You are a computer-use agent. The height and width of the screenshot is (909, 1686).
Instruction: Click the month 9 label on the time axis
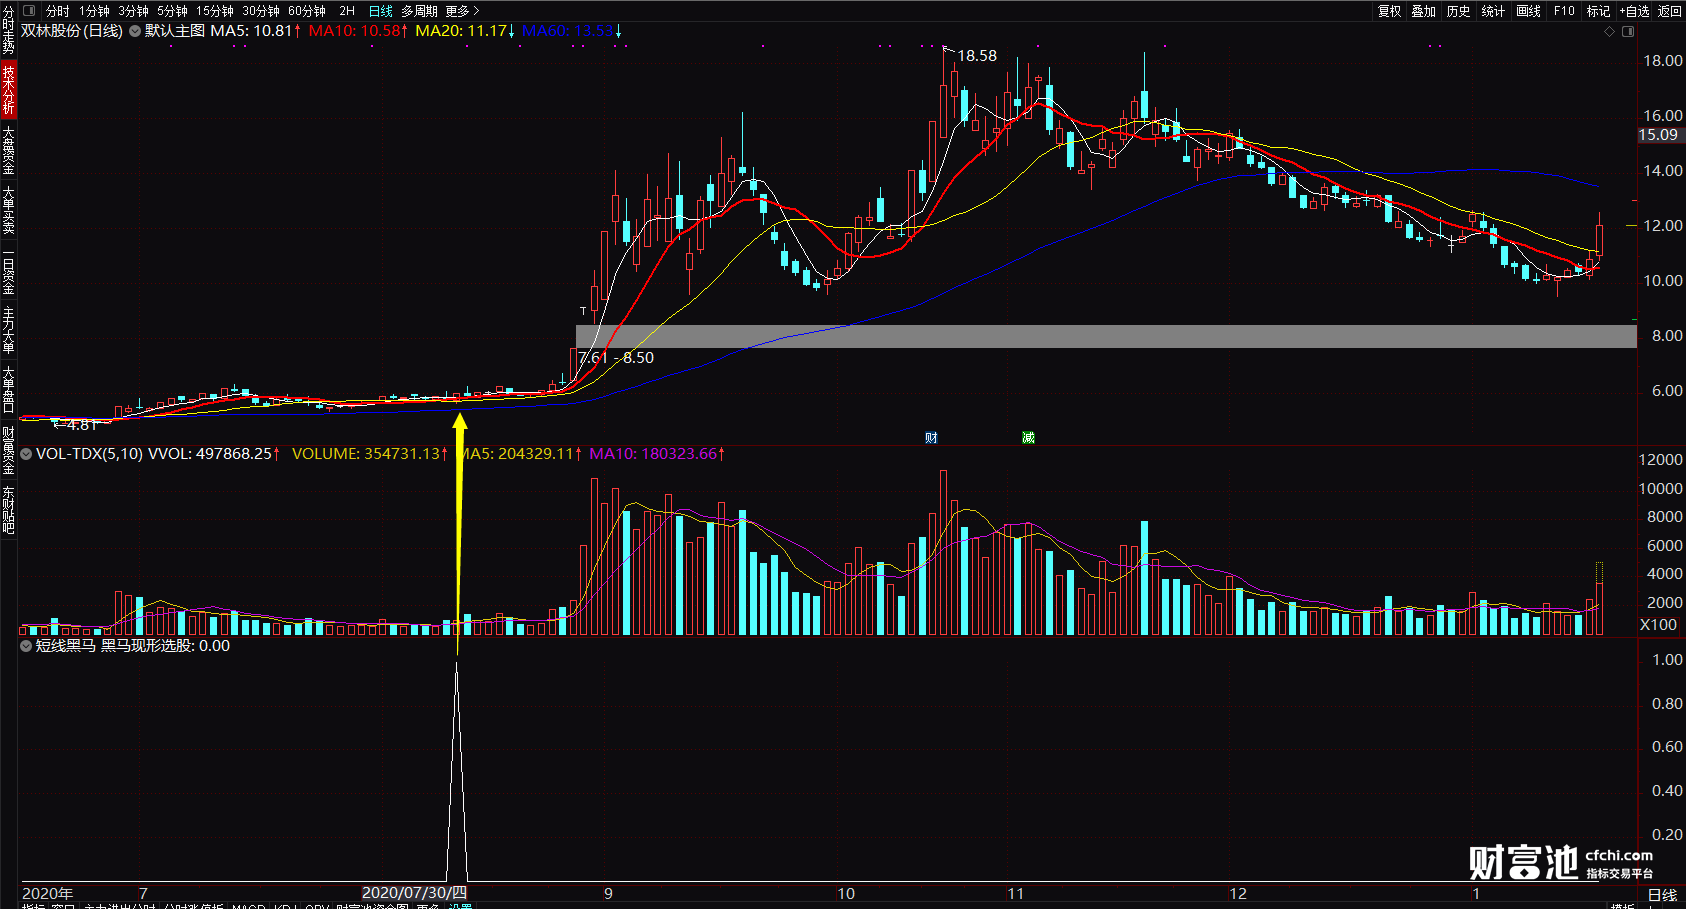pos(608,893)
